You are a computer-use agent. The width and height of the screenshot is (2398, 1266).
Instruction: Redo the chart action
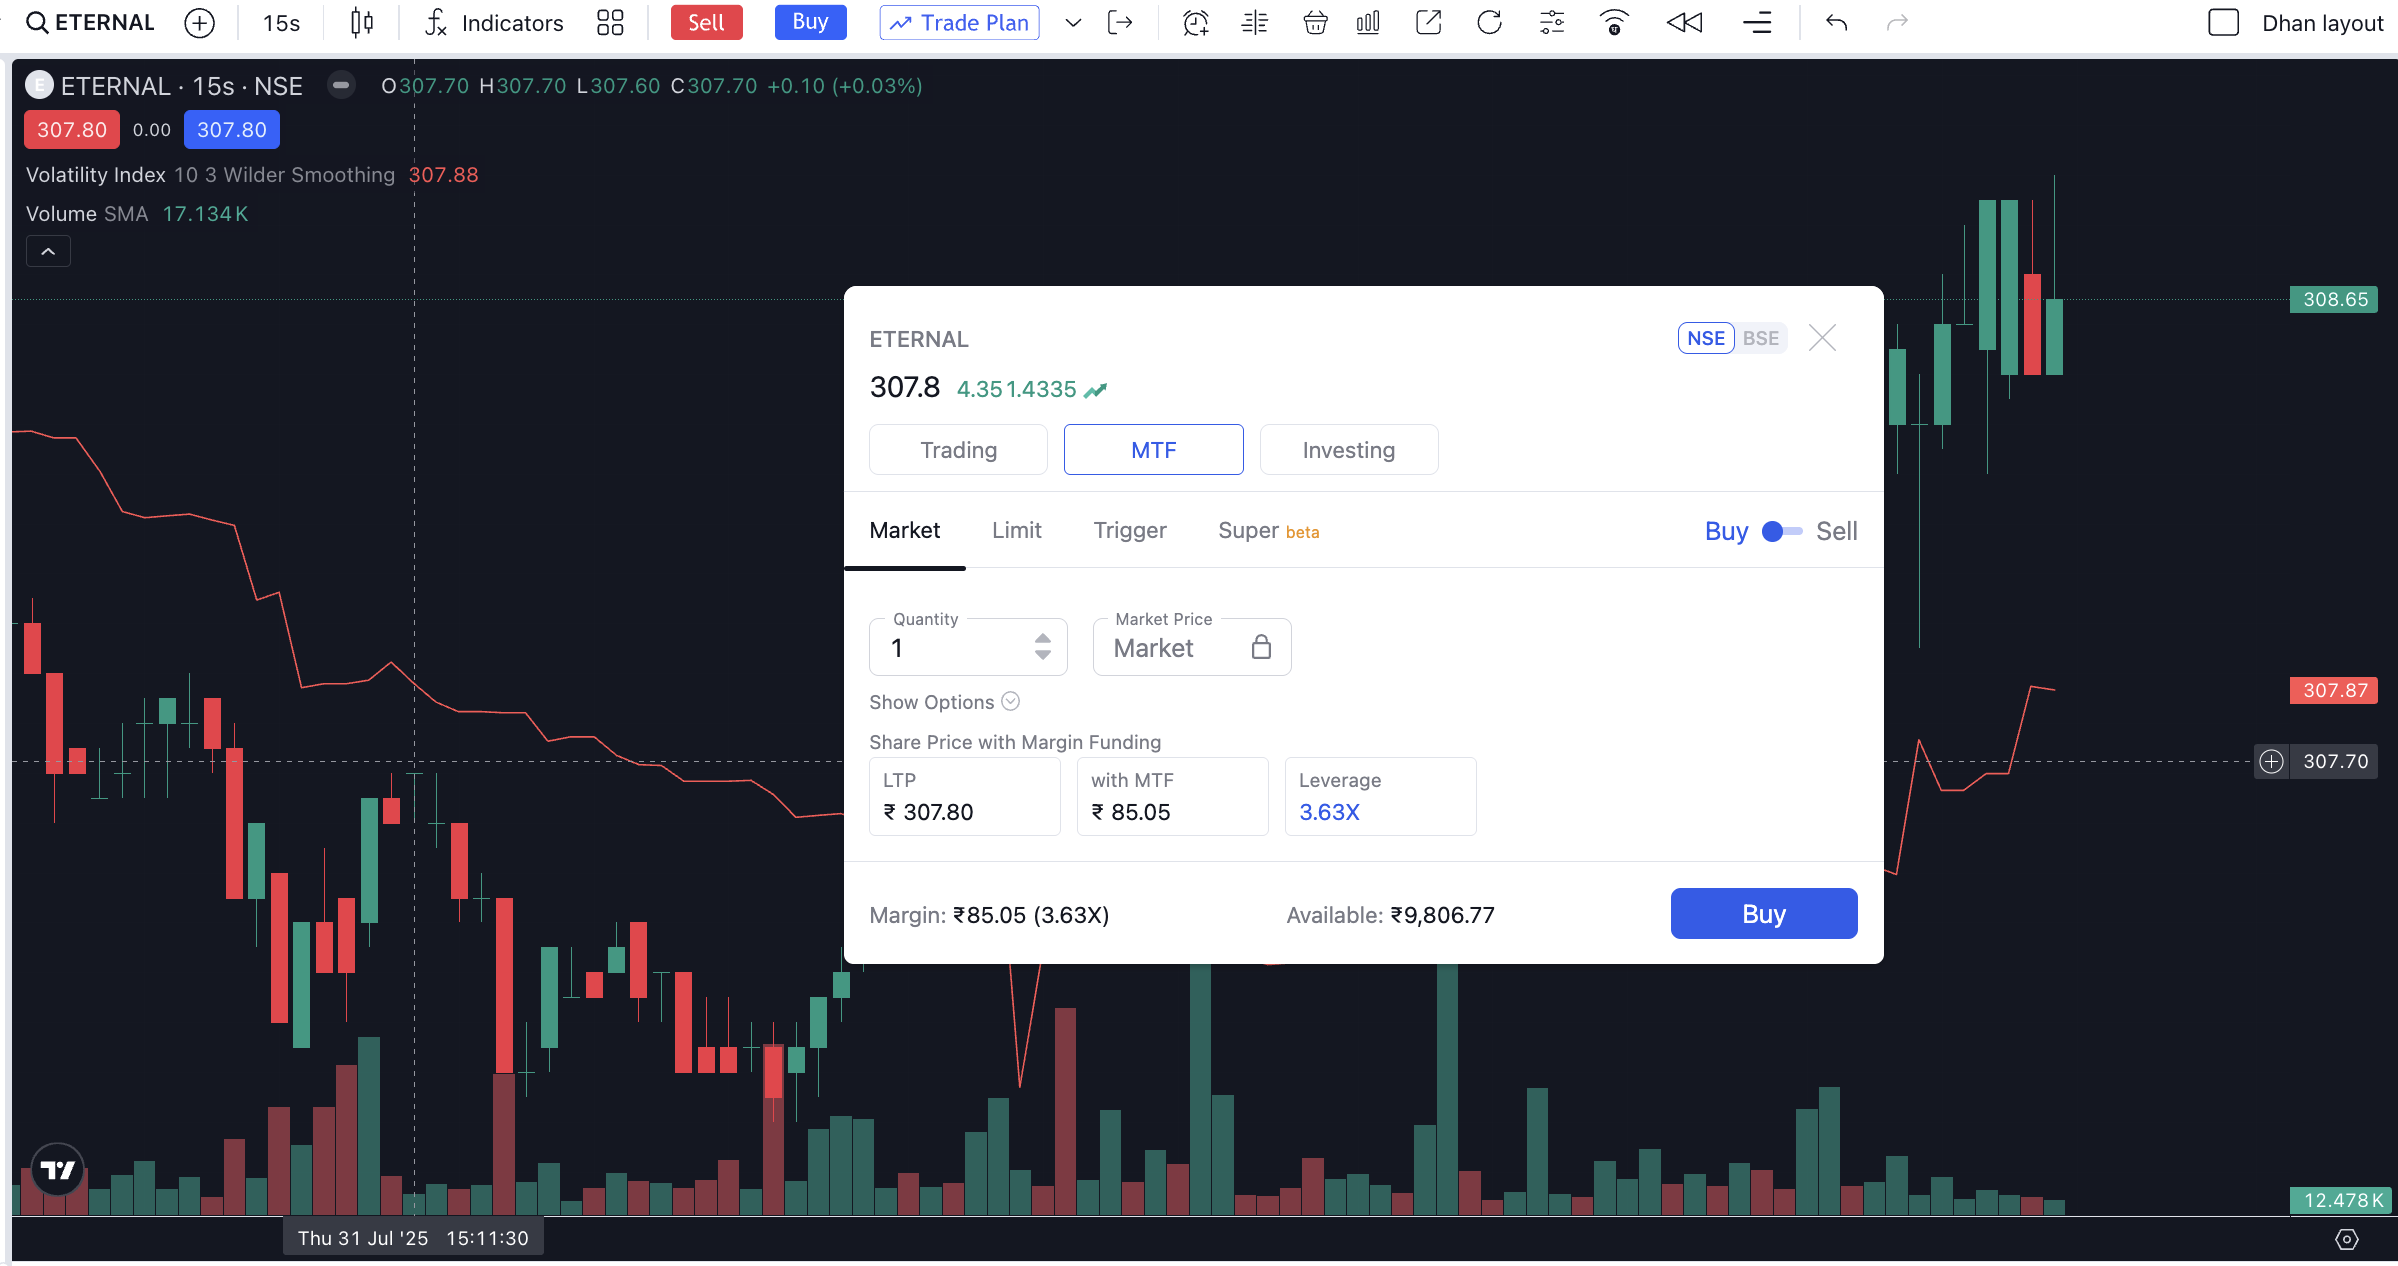pyautogui.click(x=1897, y=23)
